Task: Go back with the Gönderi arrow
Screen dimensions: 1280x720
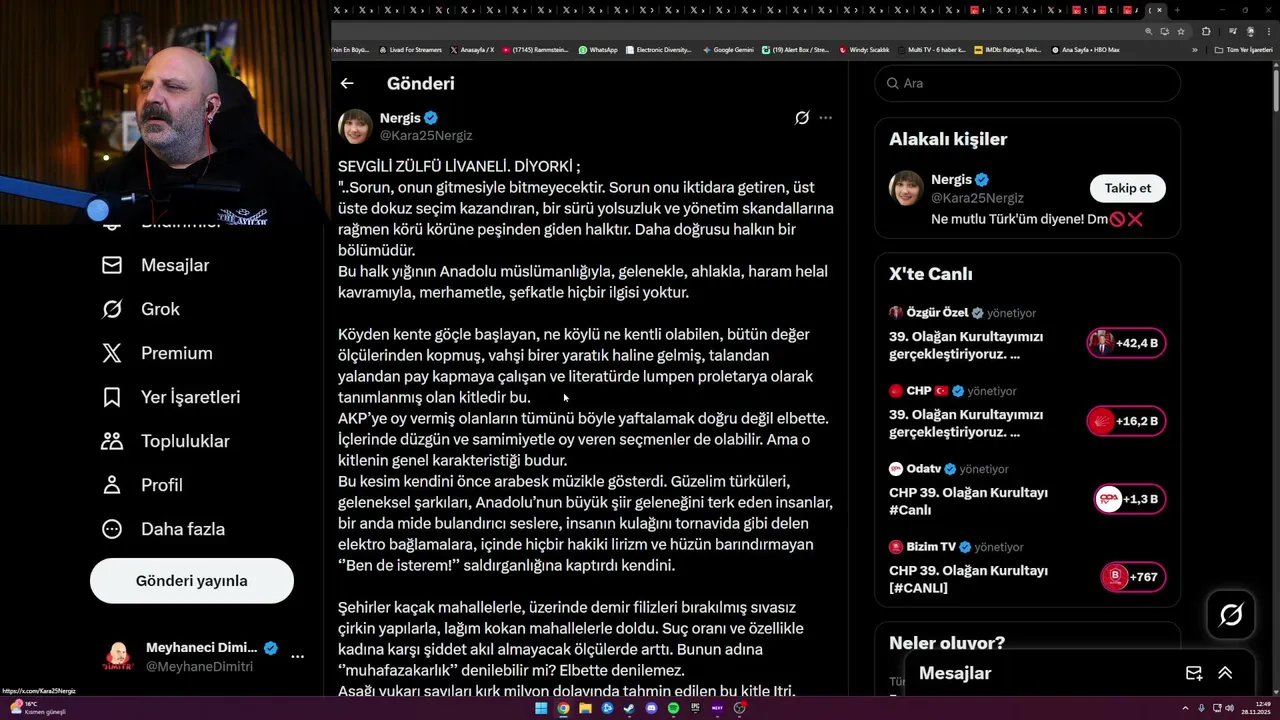Action: click(x=347, y=84)
